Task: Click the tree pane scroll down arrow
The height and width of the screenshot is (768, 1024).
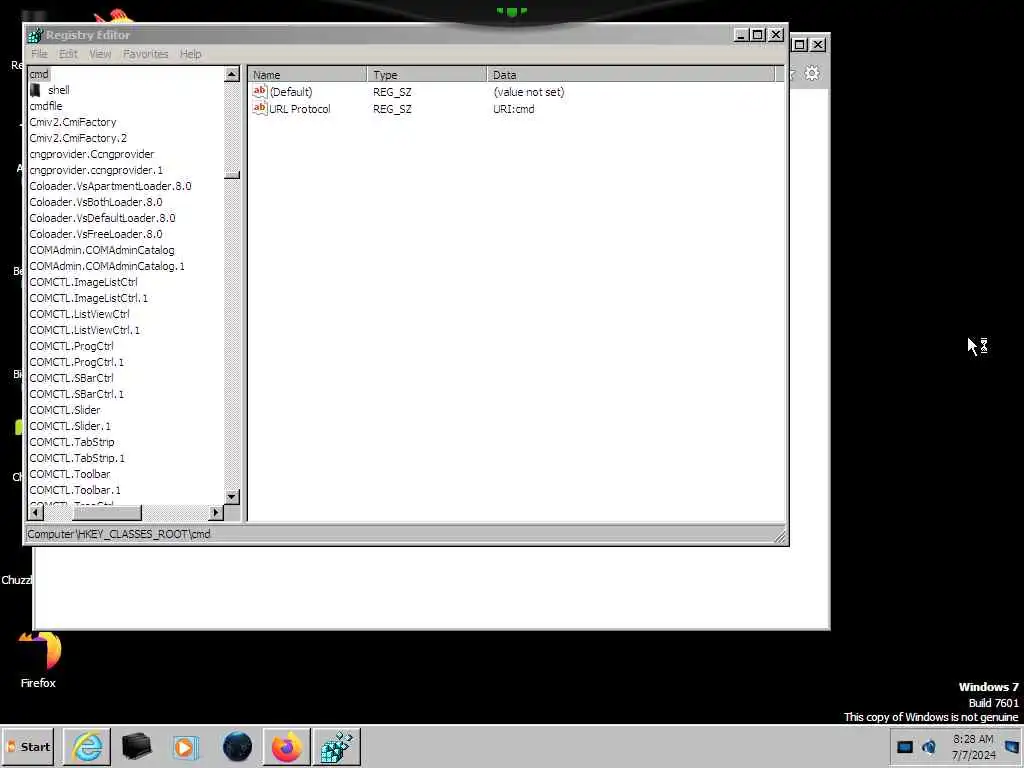Action: [x=232, y=497]
